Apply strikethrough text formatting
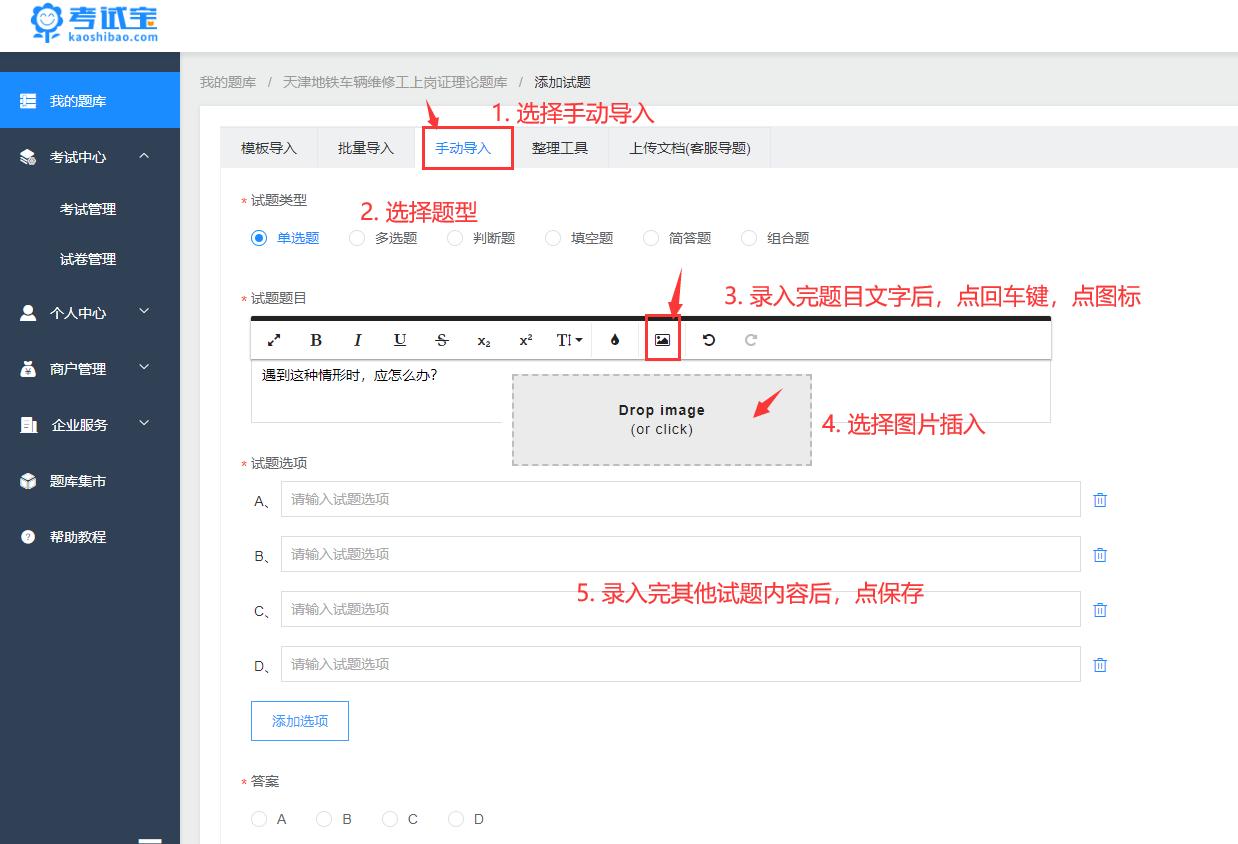 click(442, 340)
